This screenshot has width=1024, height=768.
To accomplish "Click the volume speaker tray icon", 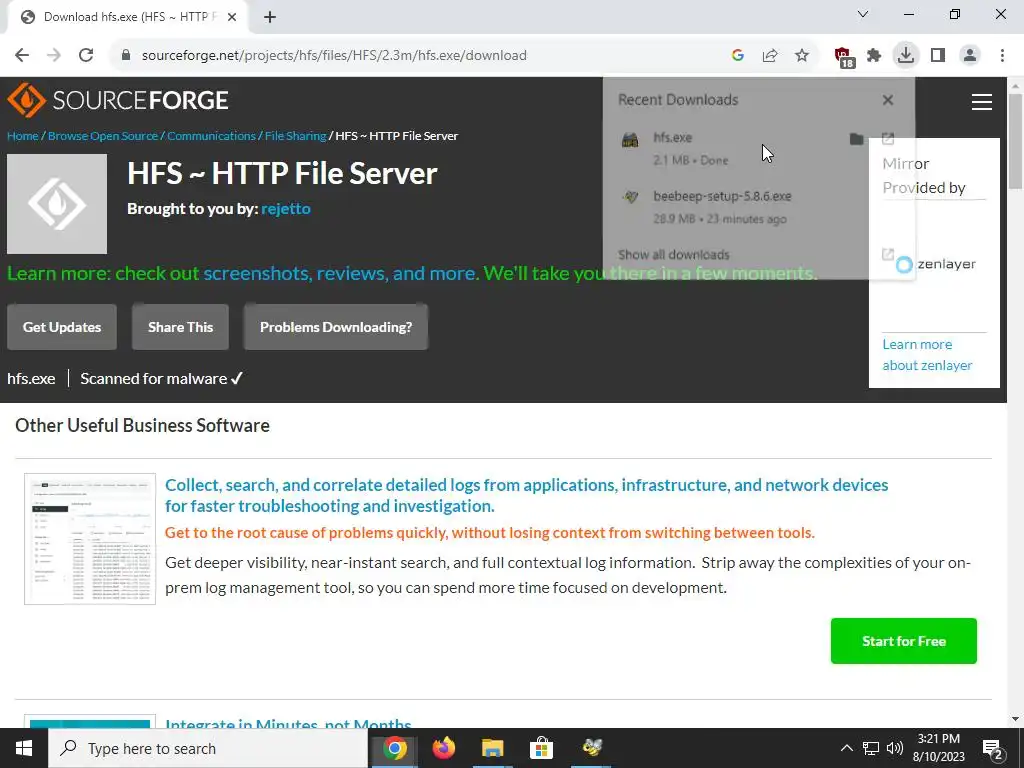I will [895, 748].
